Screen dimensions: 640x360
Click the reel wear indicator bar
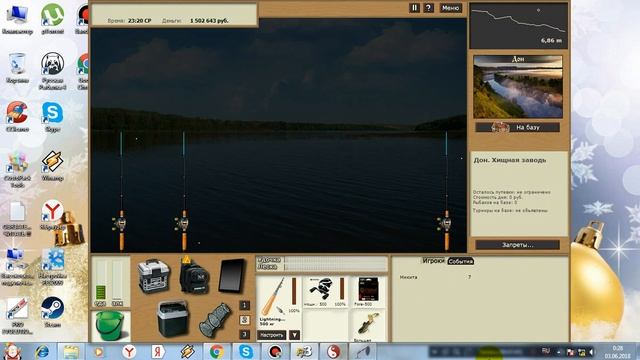341,289
